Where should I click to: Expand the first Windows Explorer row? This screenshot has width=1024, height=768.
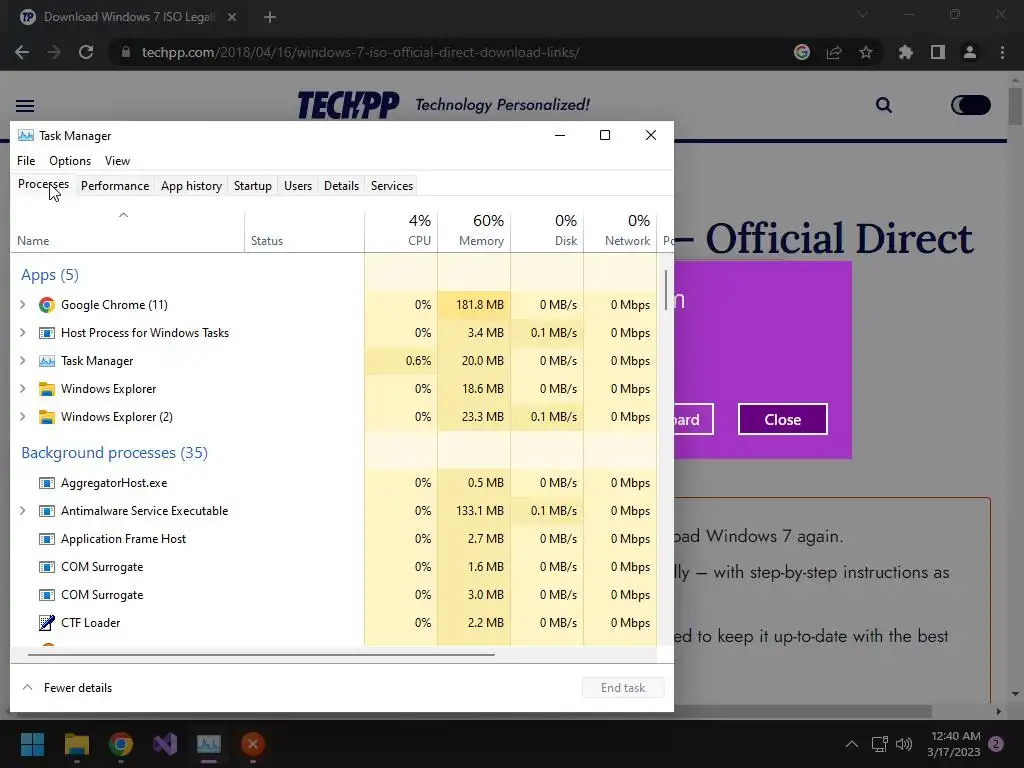[x=23, y=389]
